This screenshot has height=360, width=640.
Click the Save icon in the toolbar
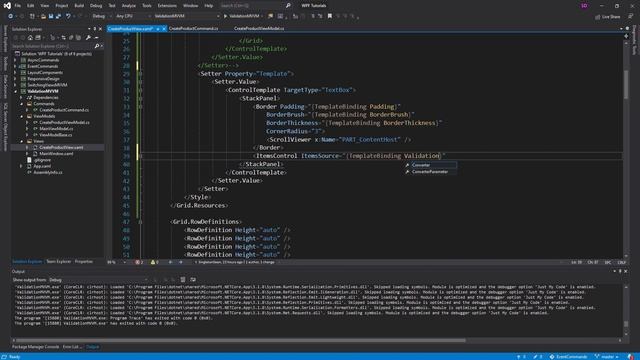pos(51,16)
